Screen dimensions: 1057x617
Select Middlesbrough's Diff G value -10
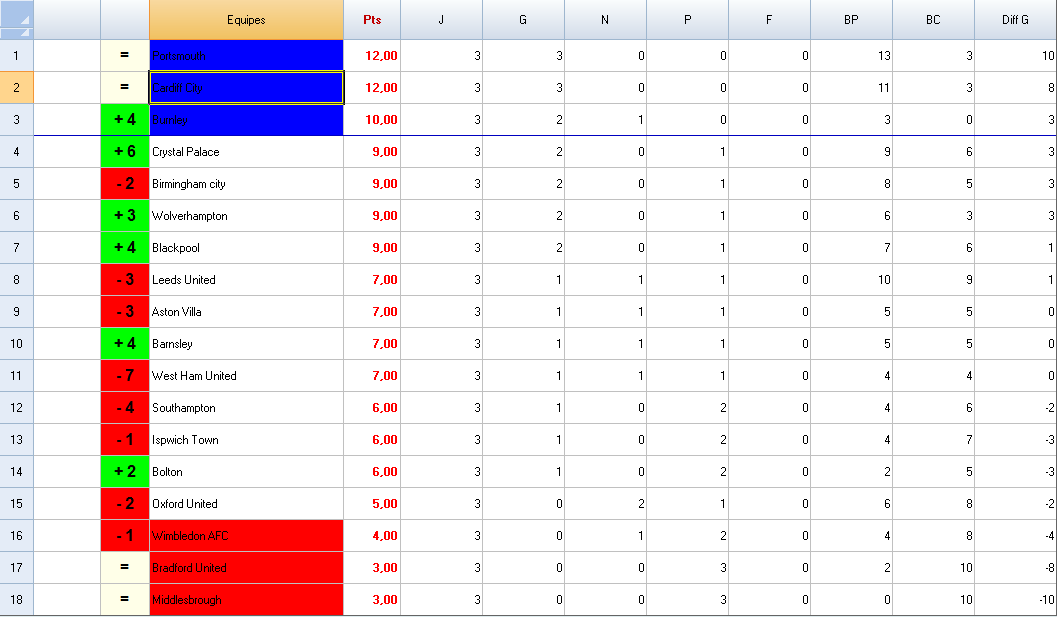coord(1015,599)
